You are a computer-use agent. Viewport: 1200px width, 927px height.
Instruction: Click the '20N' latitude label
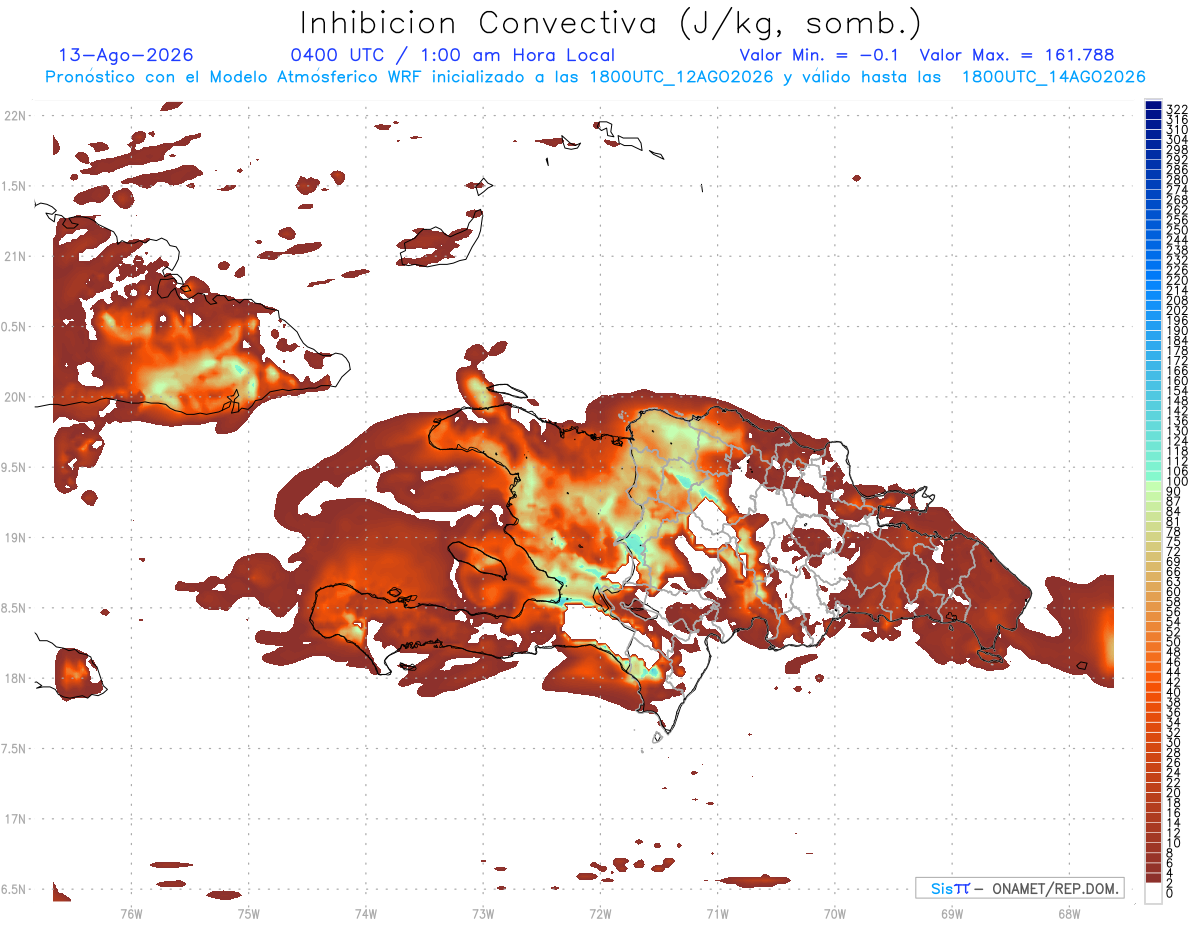[x=16, y=397]
